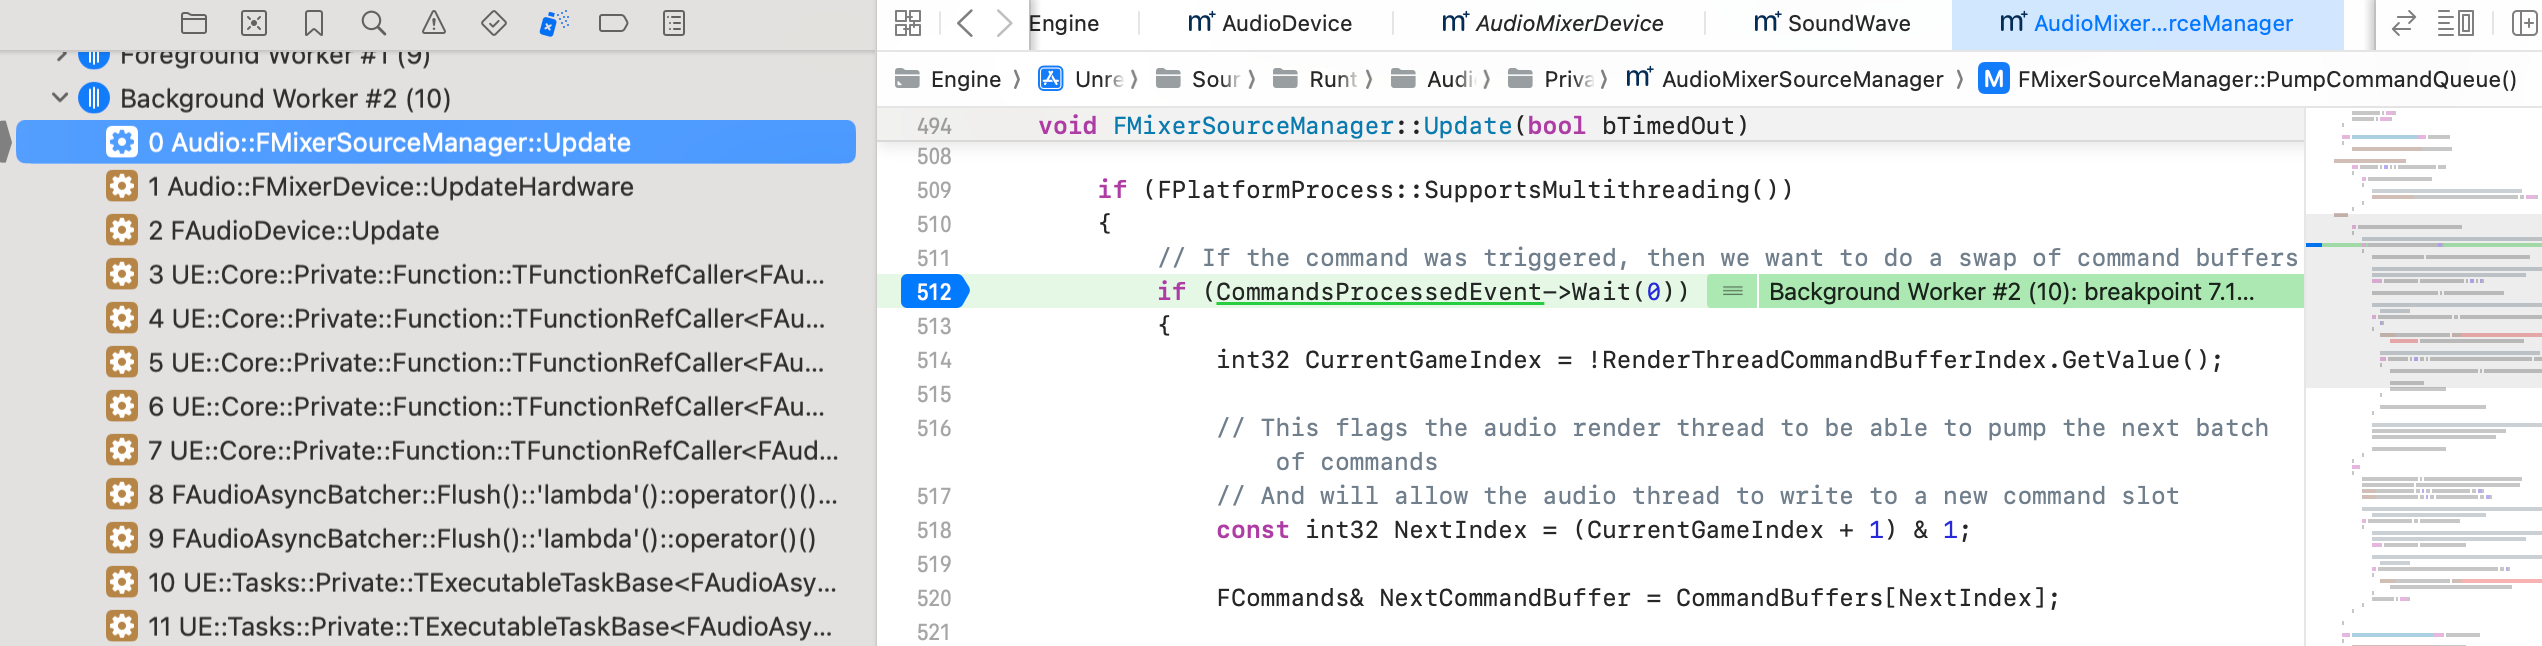The height and width of the screenshot is (646, 2542).
Task: Toggle breakpoint on line 512
Action: tap(933, 292)
